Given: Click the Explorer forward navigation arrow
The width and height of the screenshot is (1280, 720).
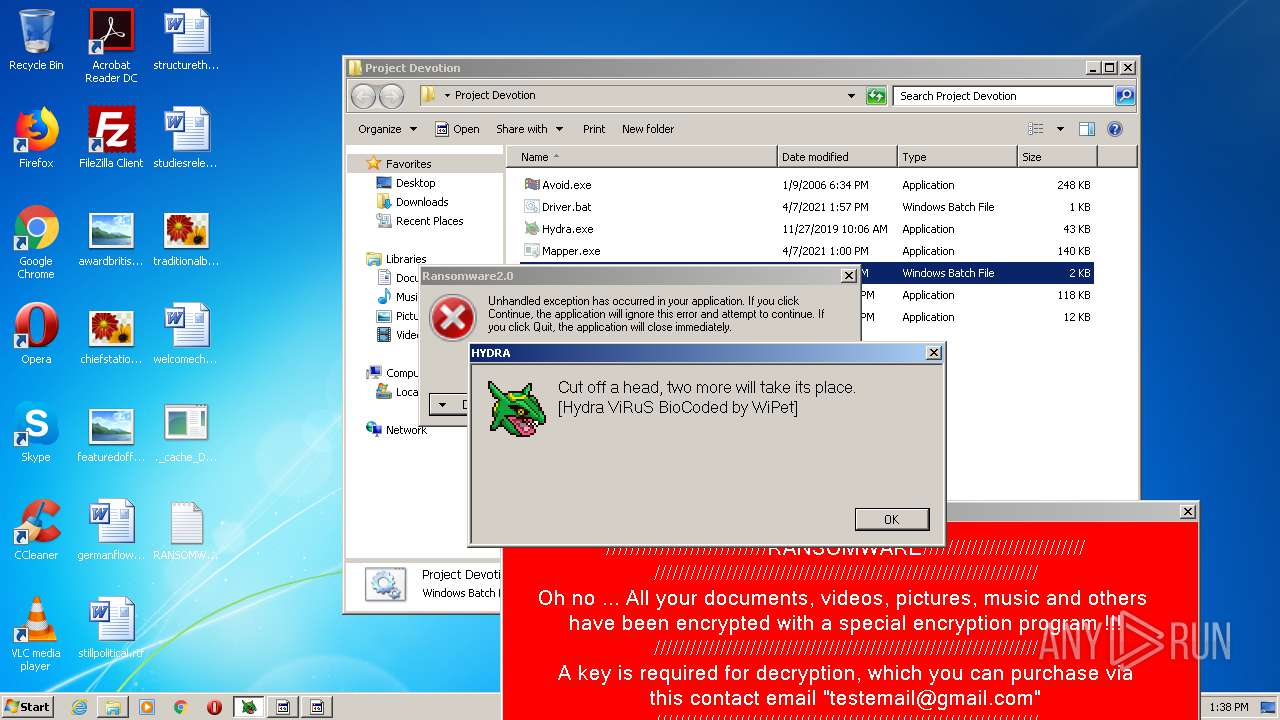Looking at the screenshot, I should pyautogui.click(x=391, y=96).
